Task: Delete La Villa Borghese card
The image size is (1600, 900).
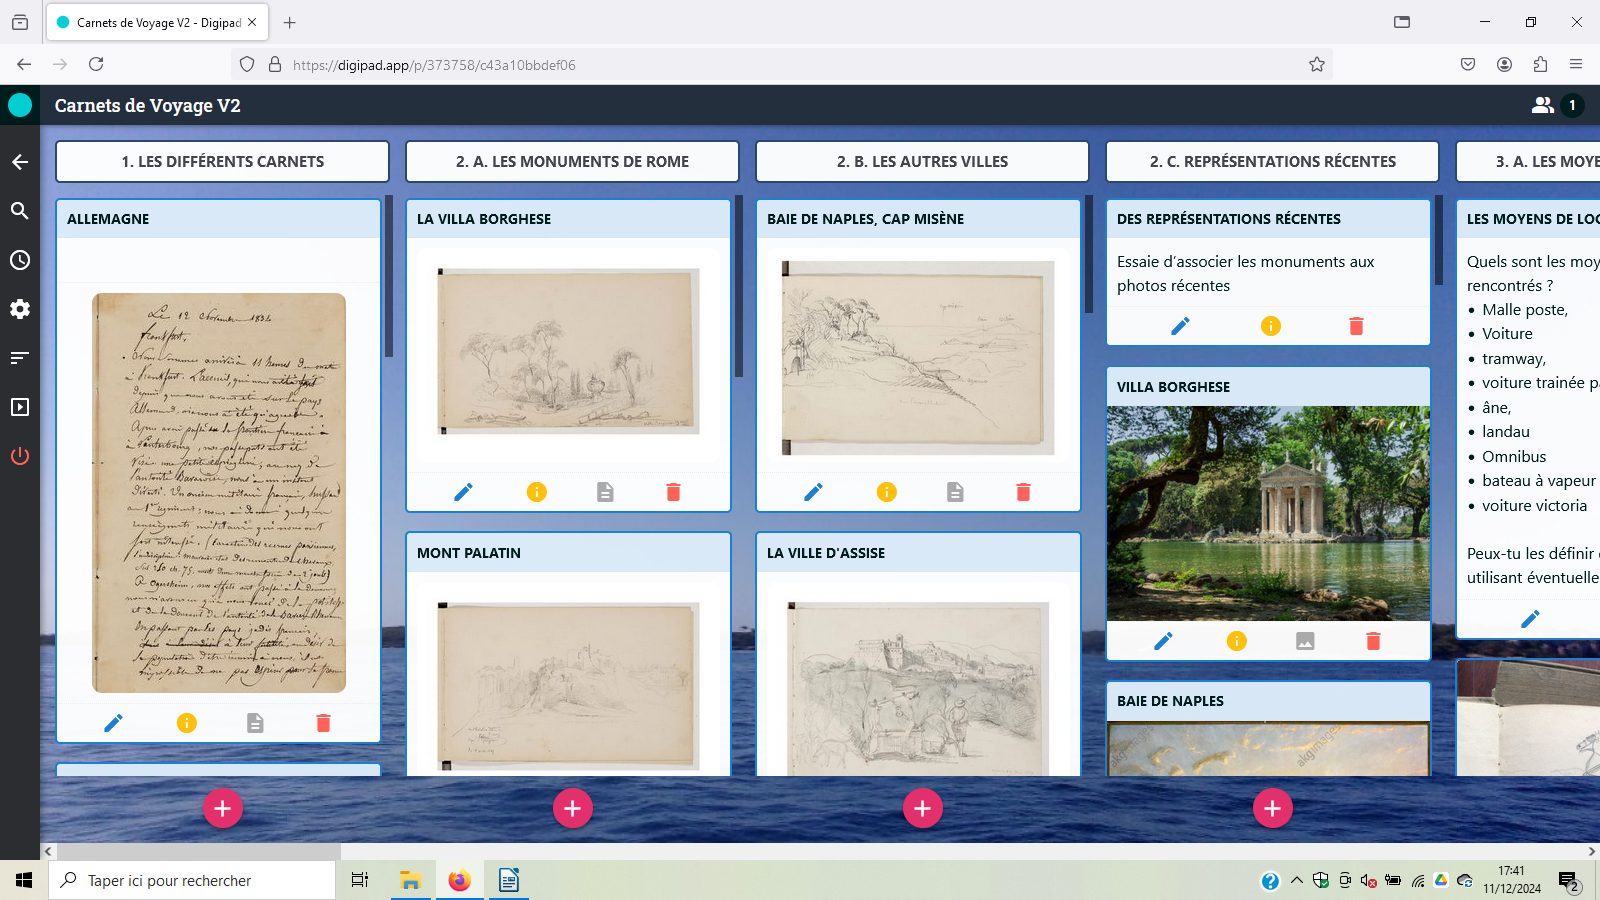Action: pos(673,492)
